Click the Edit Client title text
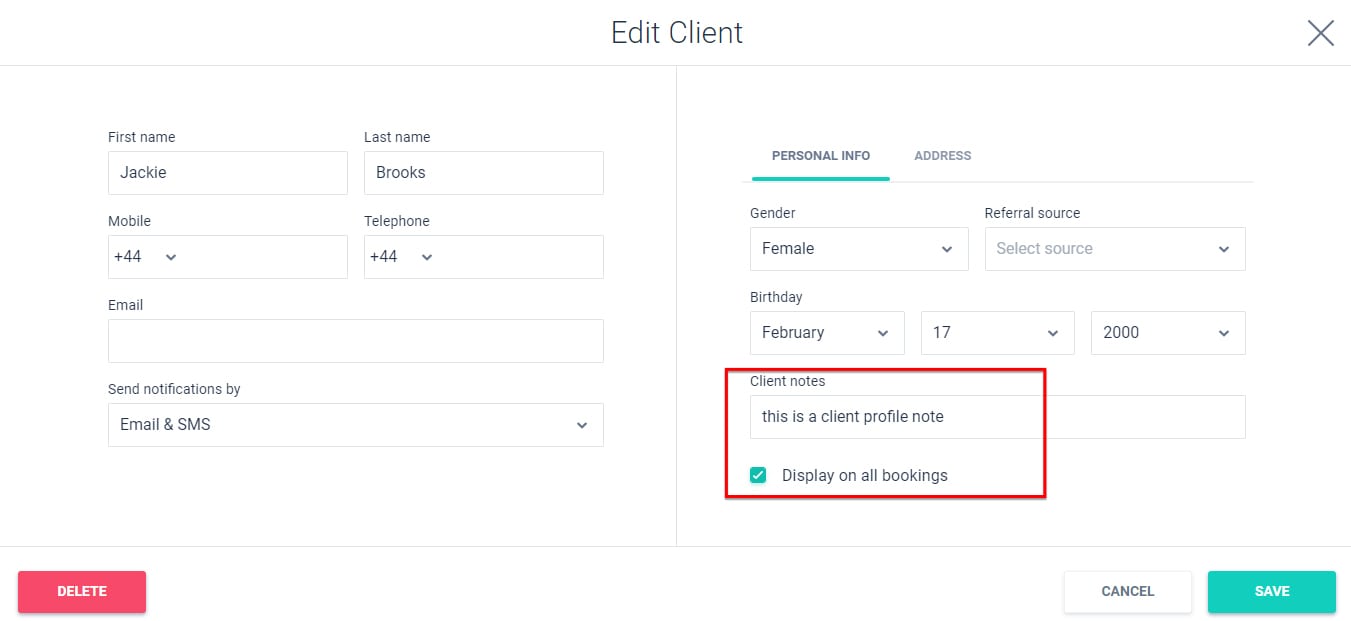1351x621 pixels. pos(677,33)
